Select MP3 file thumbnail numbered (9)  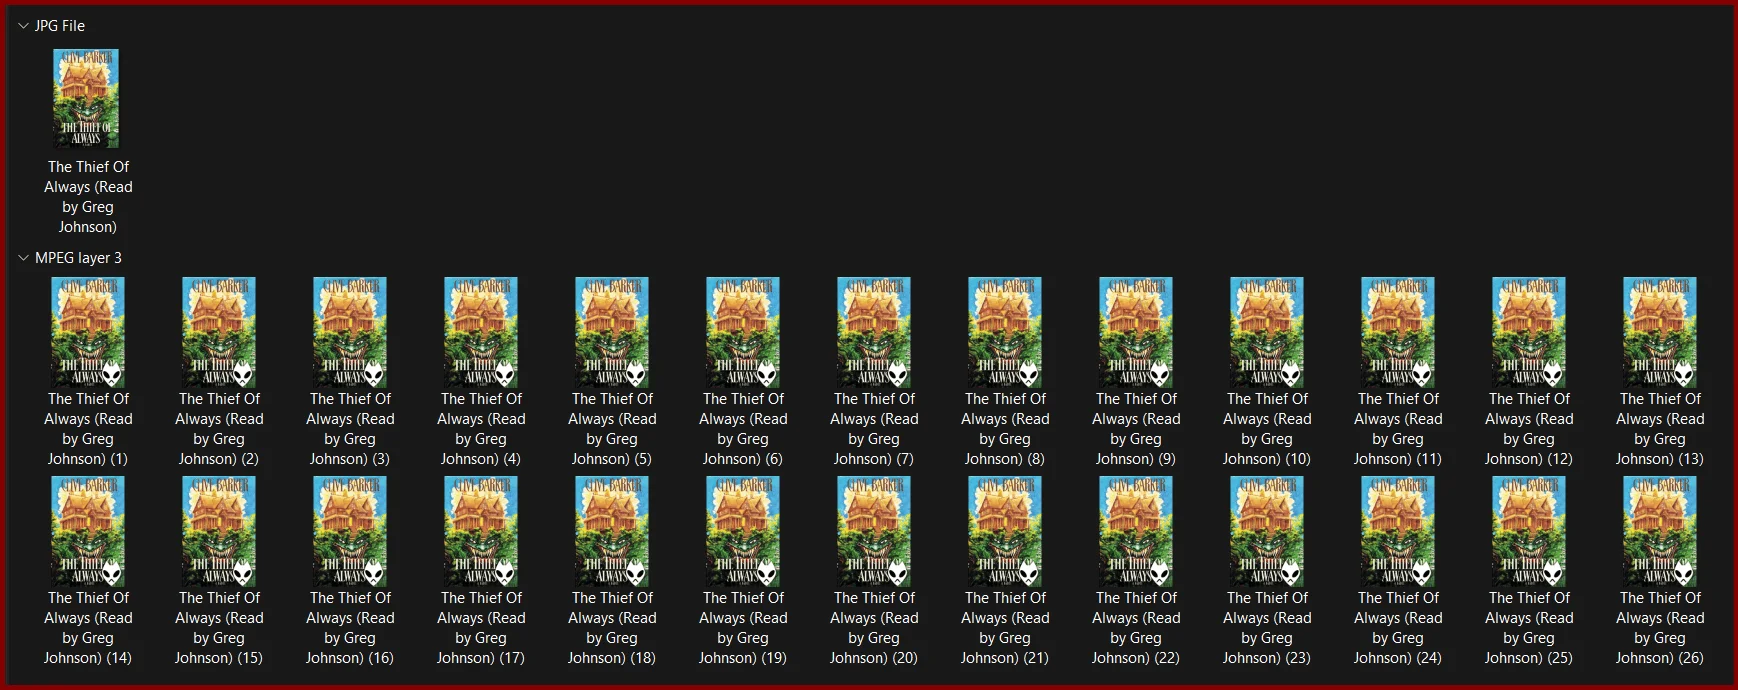[1136, 333]
